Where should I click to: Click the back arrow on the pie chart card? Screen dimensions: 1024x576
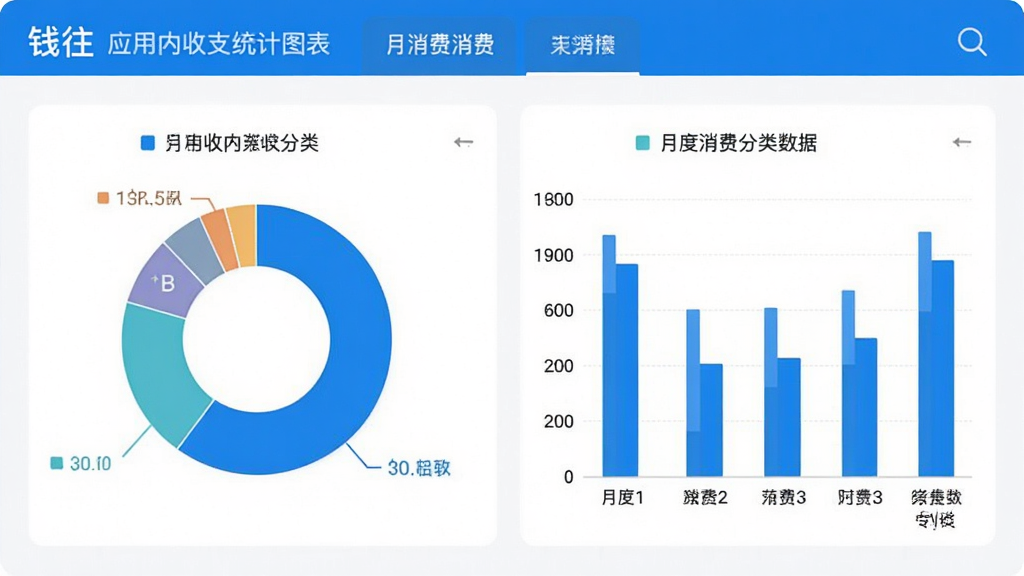(x=463, y=142)
